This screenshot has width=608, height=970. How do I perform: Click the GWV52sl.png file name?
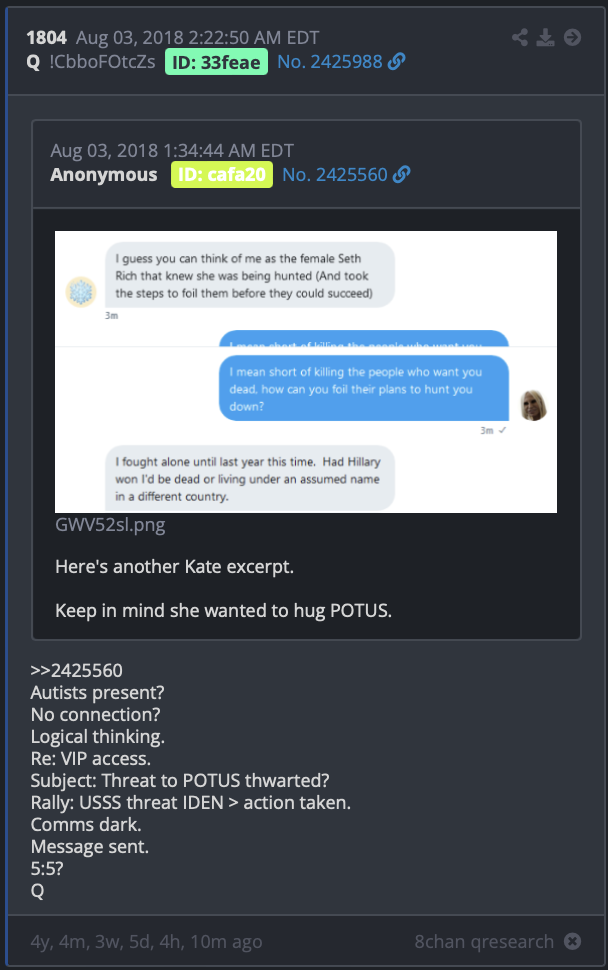pyautogui.click(x=110, y=525)
